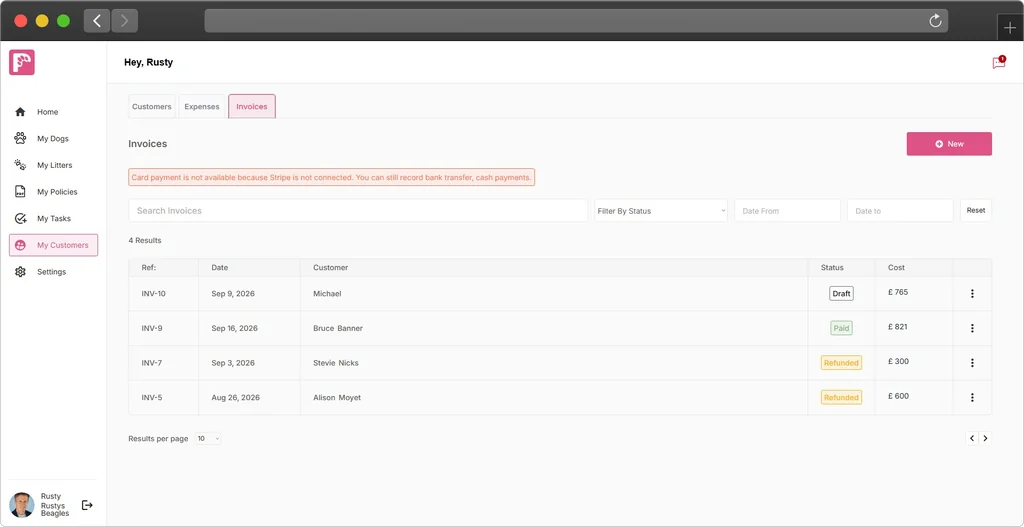The image size is (1024, 527).
Task: Click invoice reference INV-5
Action: tap(152, 398)
